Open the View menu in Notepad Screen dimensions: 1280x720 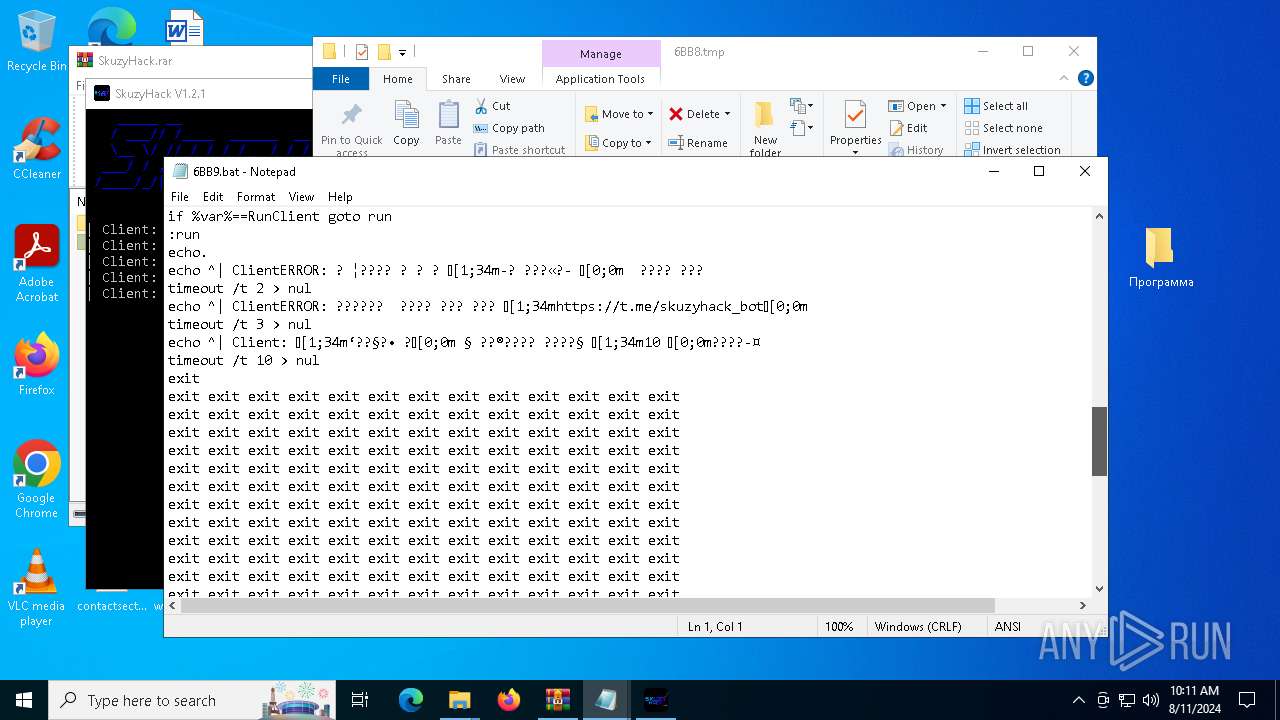click(x=301, y=197)
